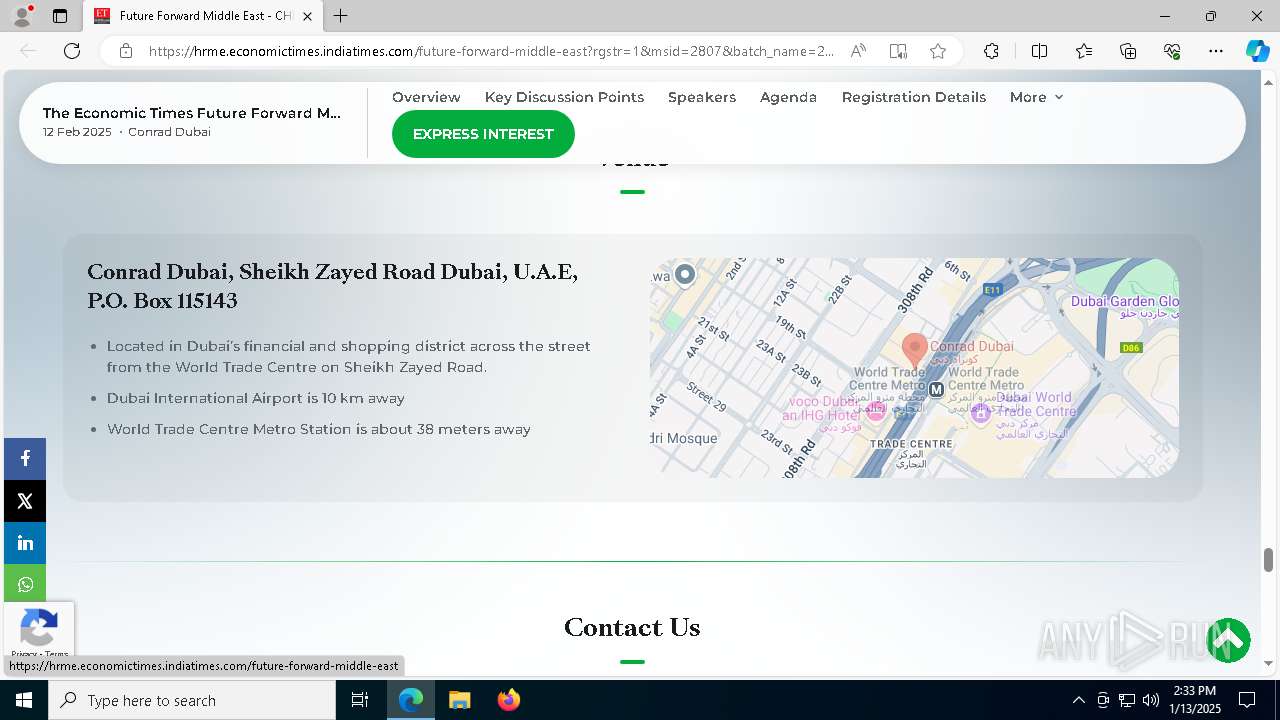
Task: Click the World Trade Centre Metro marker
Action: point(936,390)
